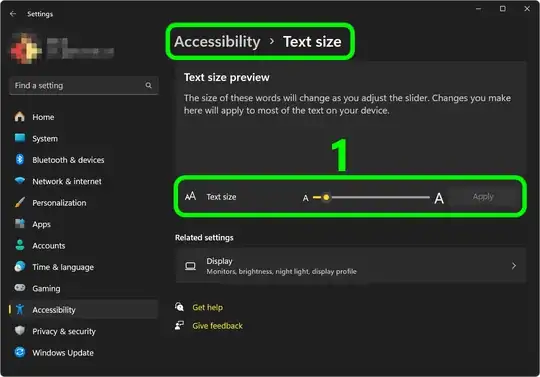Click the Give feedback person icon

[179, 325]
